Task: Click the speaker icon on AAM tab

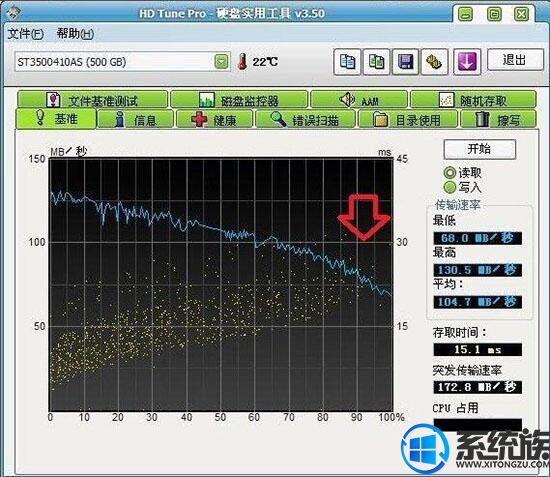Action: coord(347,100)
